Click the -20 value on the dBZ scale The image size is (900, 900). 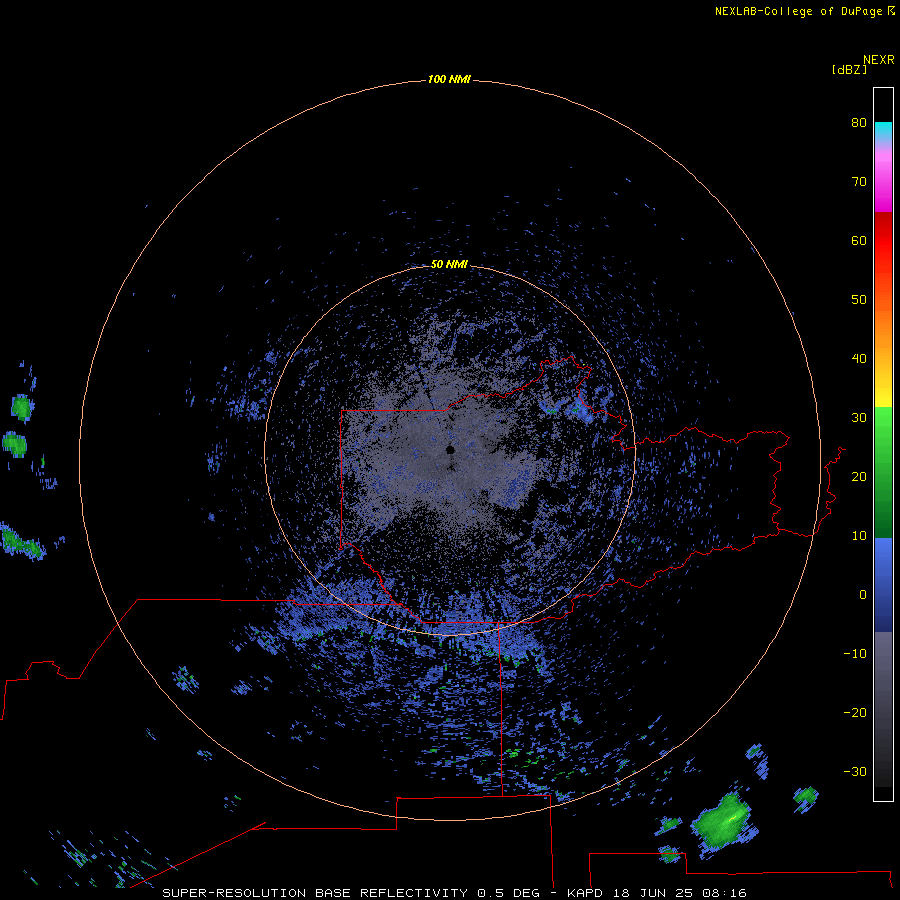855,712
